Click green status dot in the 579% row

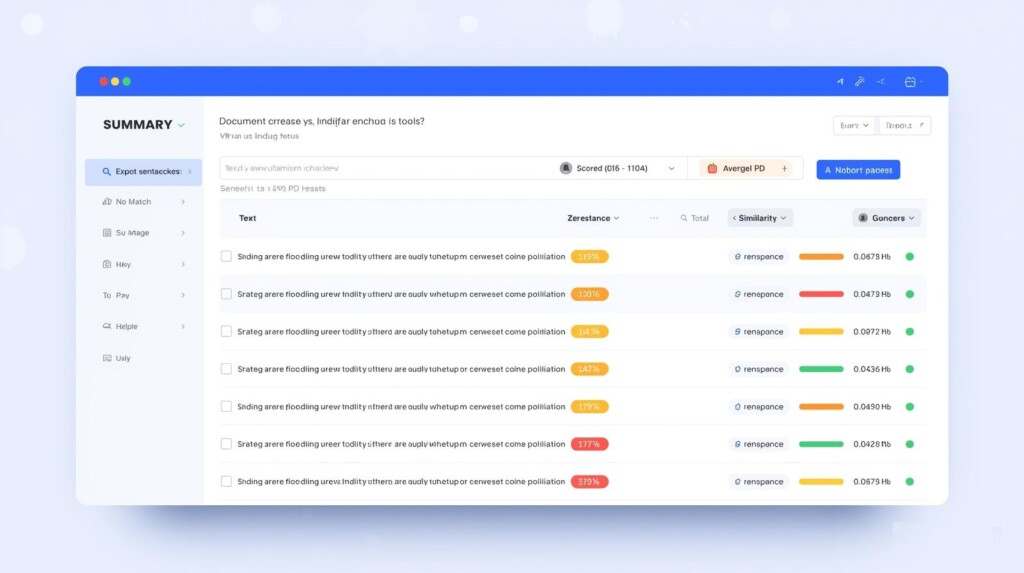(909, 482)
